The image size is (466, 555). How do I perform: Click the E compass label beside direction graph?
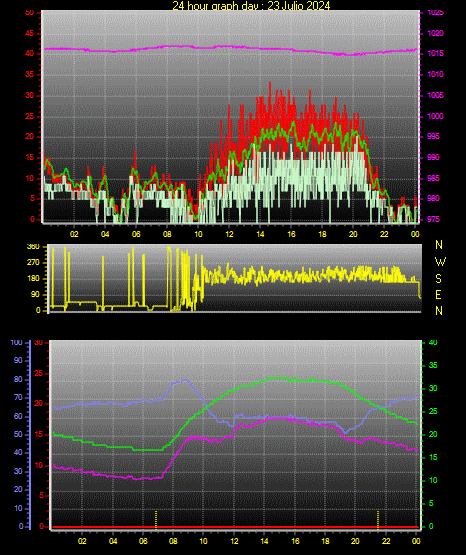pos(438,295)
